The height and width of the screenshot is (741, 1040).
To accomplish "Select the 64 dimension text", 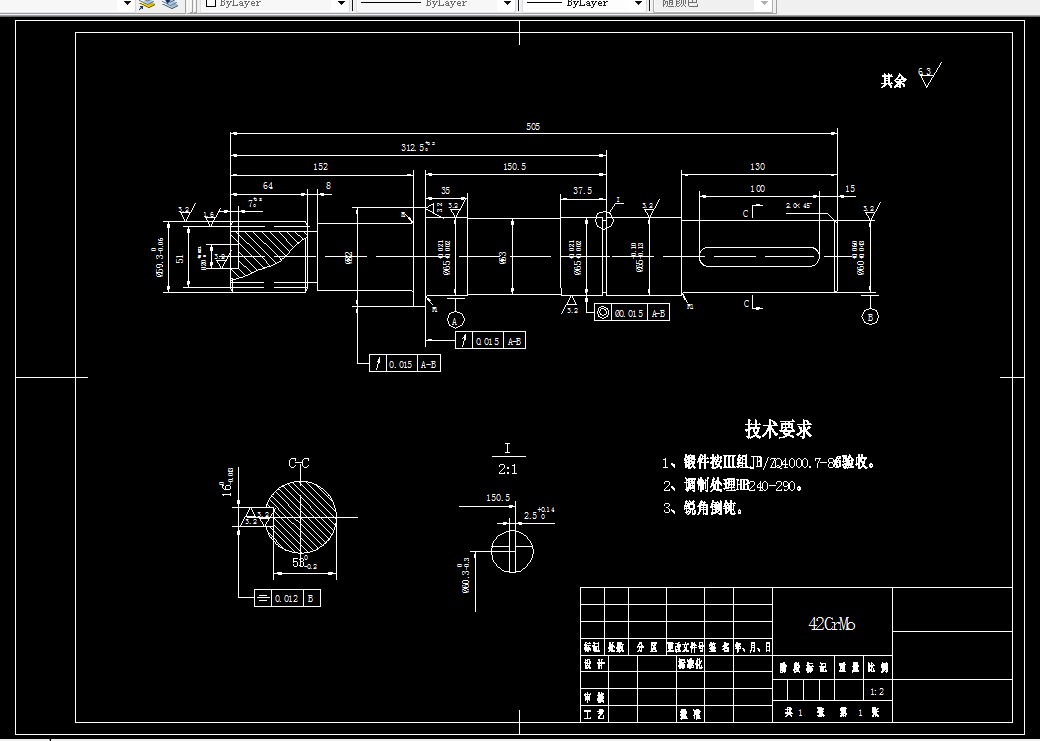I will click(x=267, y=186).
